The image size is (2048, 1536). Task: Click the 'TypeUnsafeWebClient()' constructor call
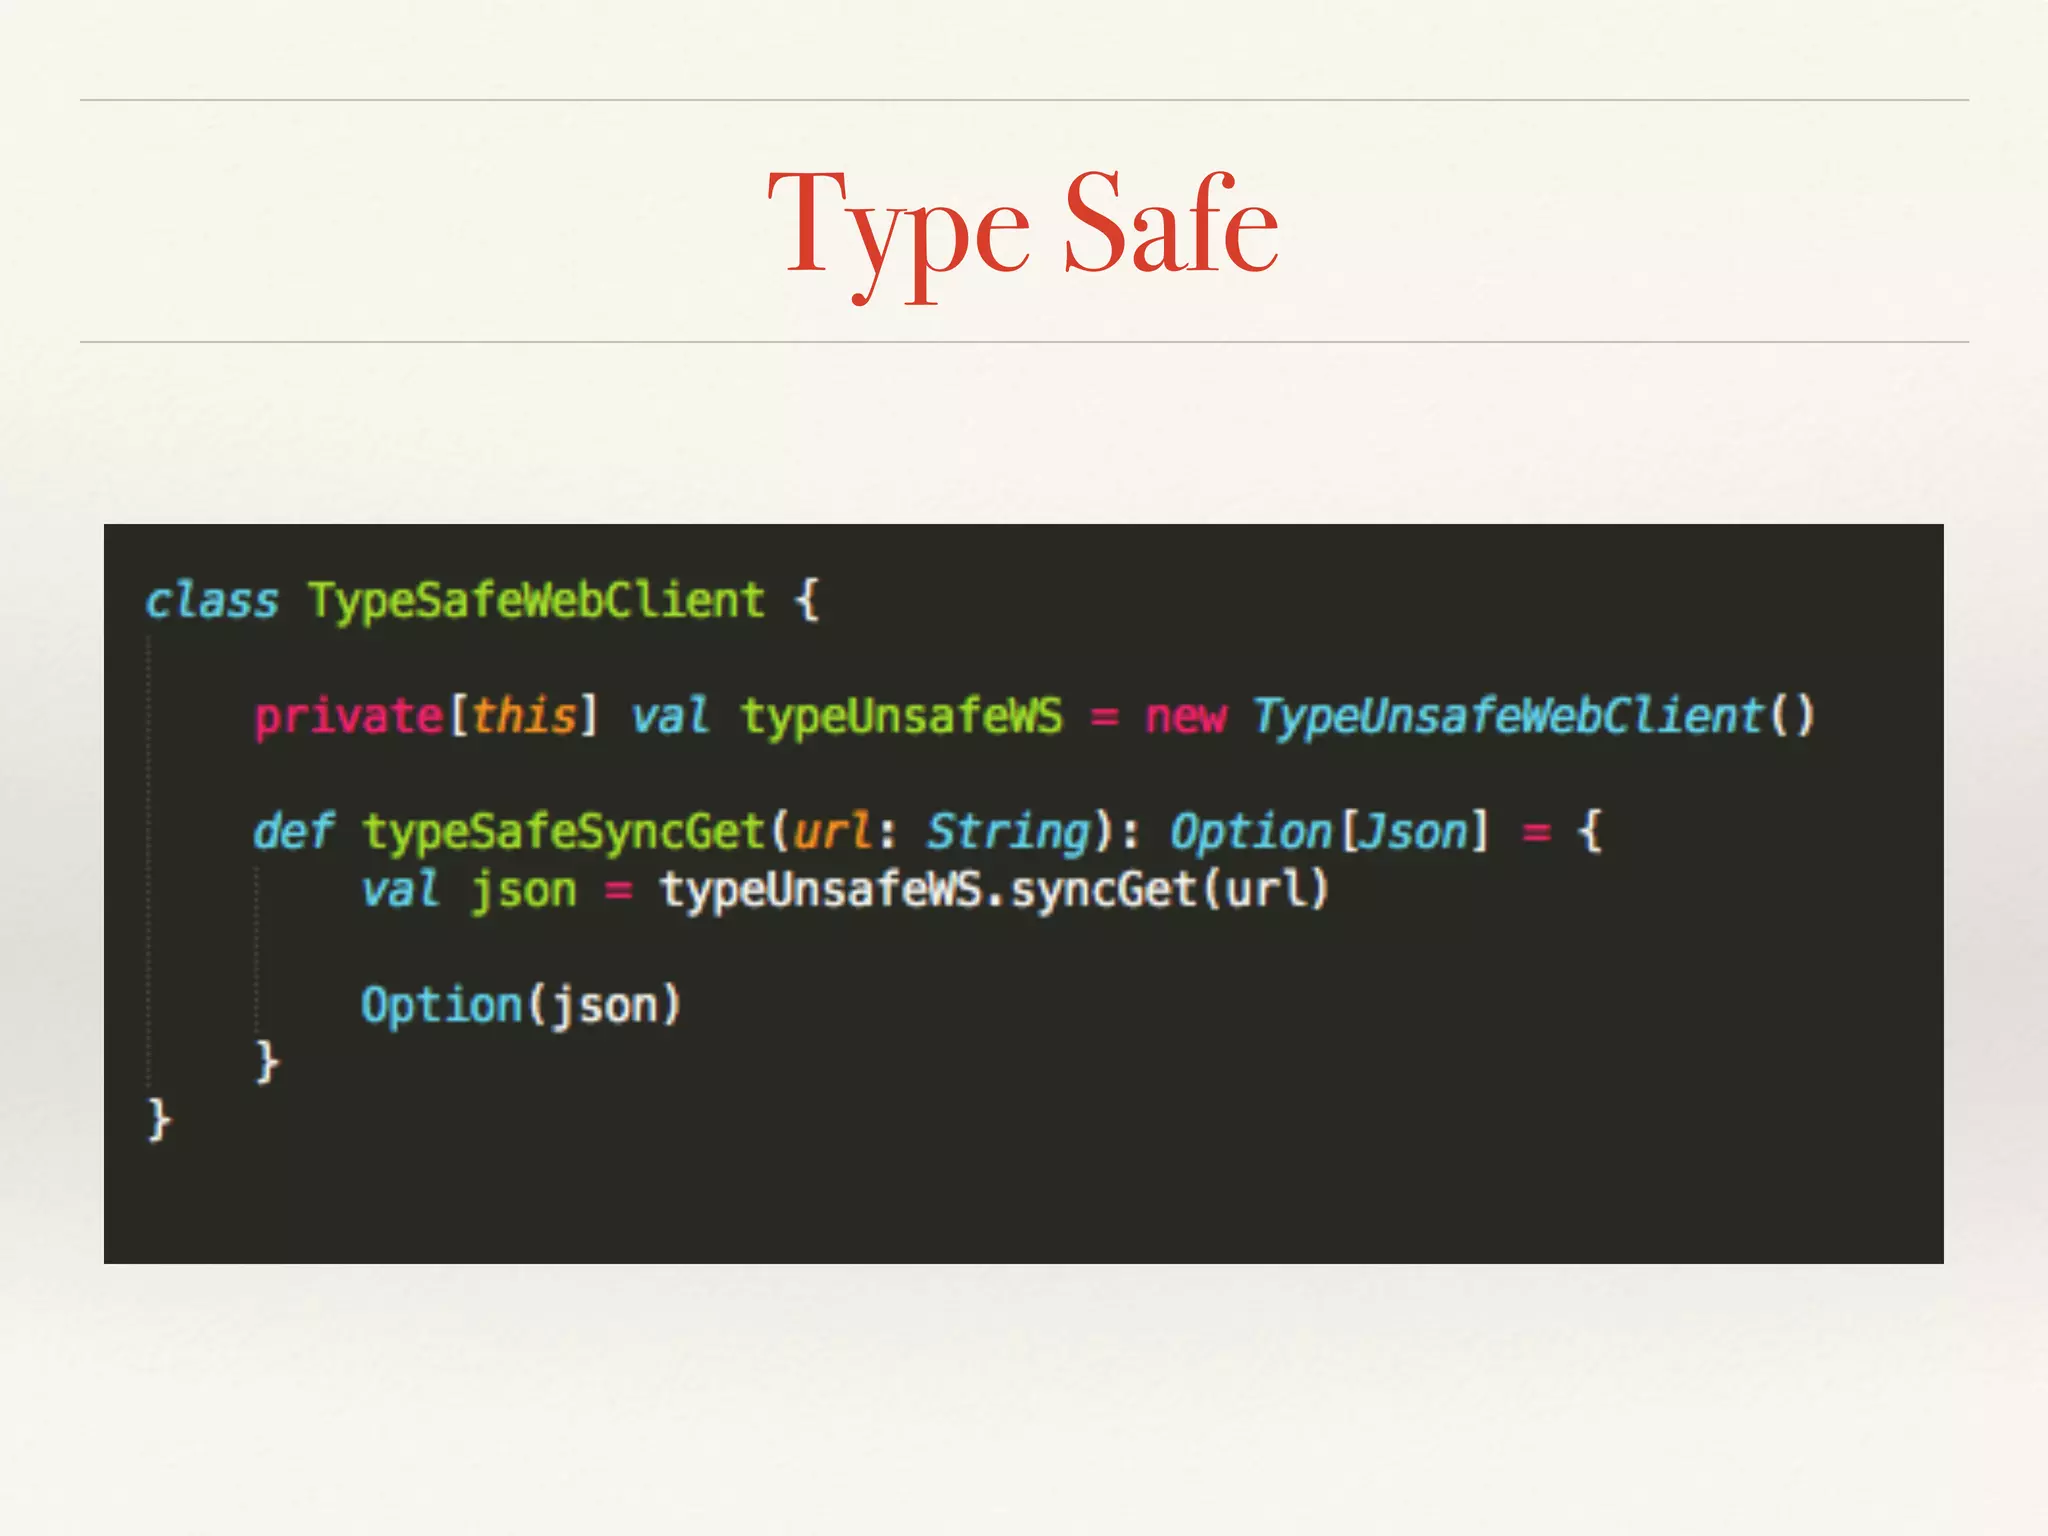(1534, 718)
